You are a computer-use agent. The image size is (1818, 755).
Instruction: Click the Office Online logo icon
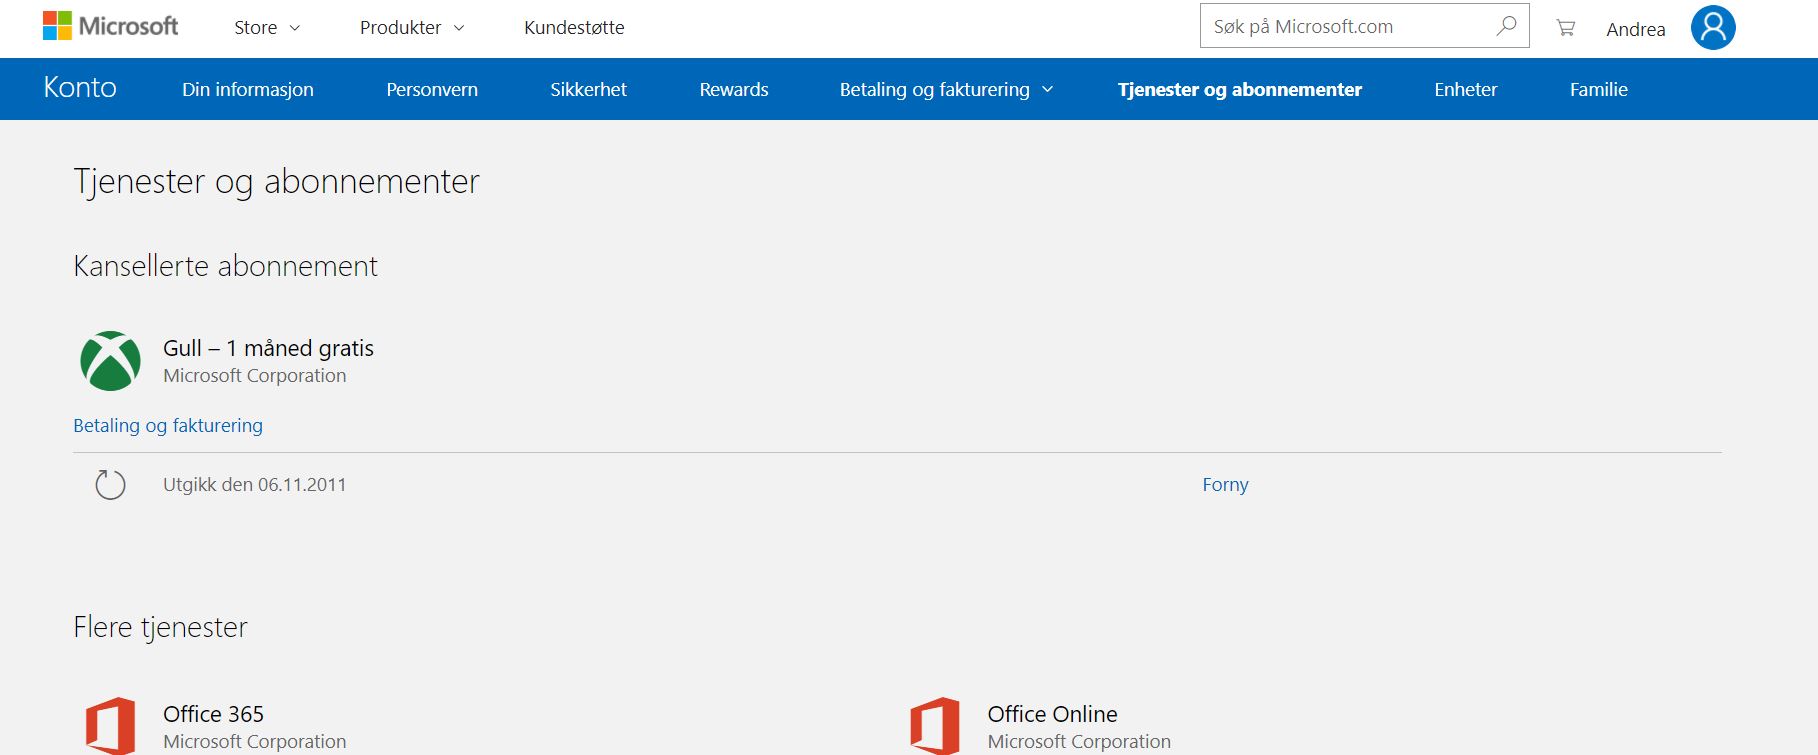tap(935, 725)
